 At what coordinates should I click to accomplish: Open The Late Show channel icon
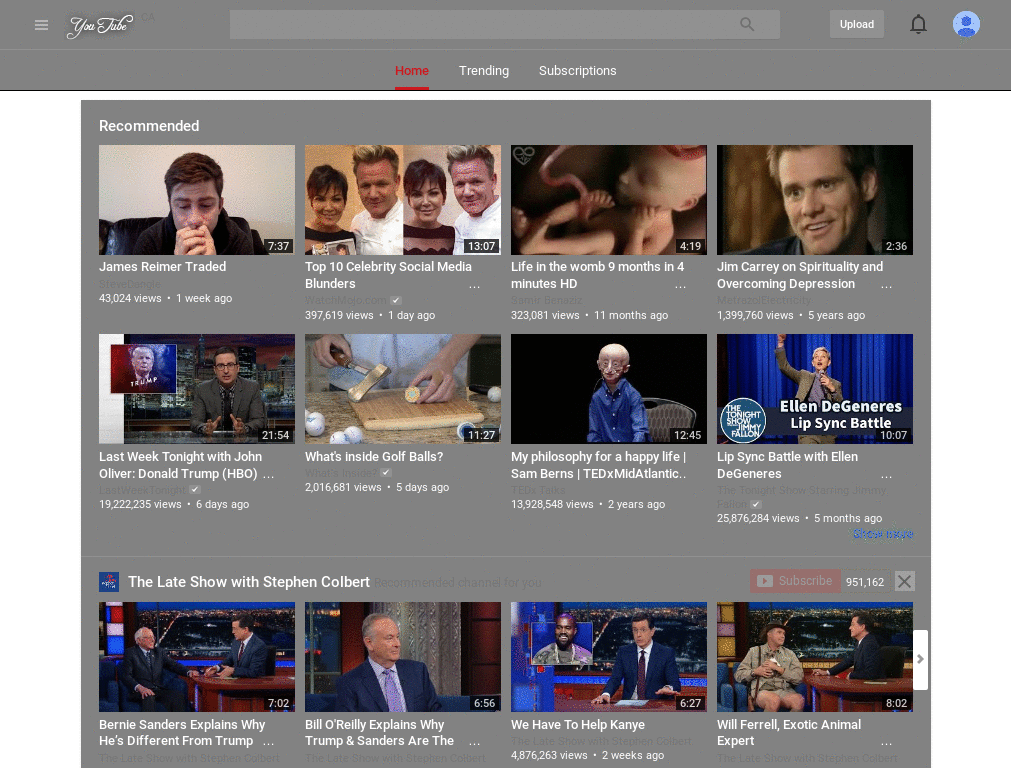[x=108, y=581]
